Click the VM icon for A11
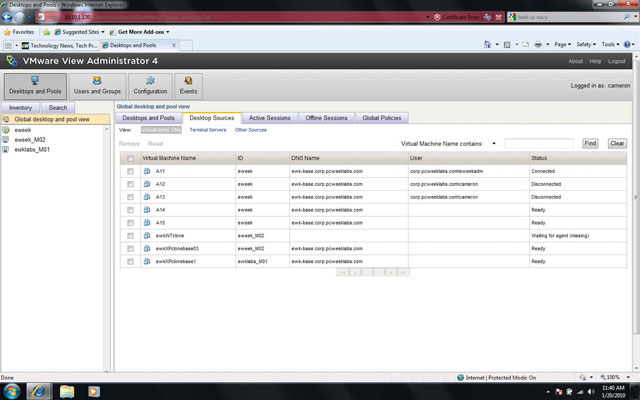640x400 pixels. 147,171
